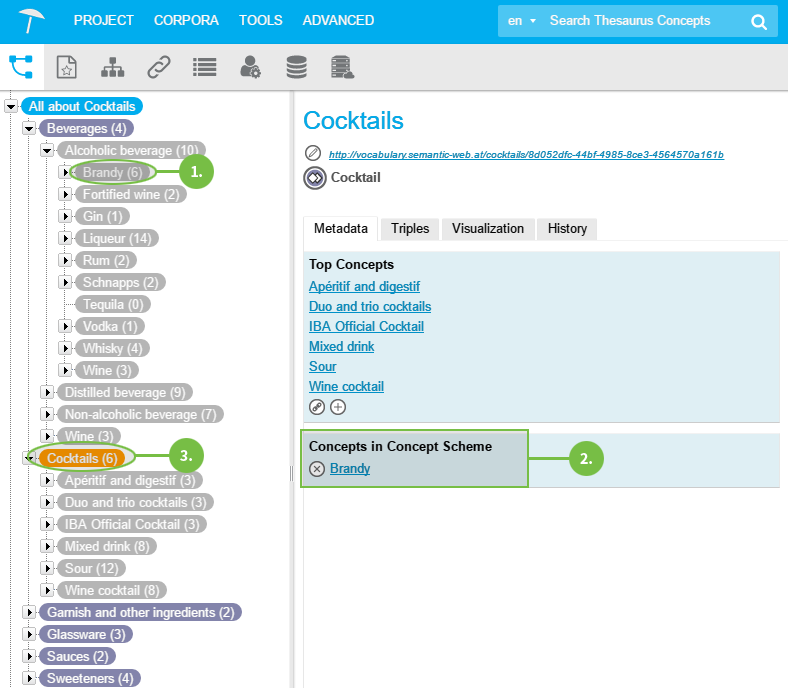This screenshot has height=688, width=788.
Task: Collapse the Beverages (4) tree node
Action: [x=29, y=129]
